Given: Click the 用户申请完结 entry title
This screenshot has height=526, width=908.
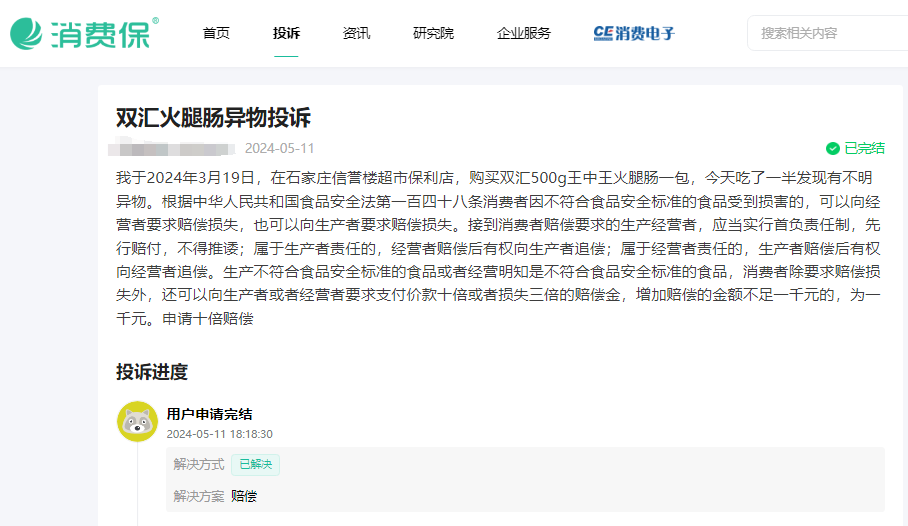Looking at the screenshot, I should point(210,414).
